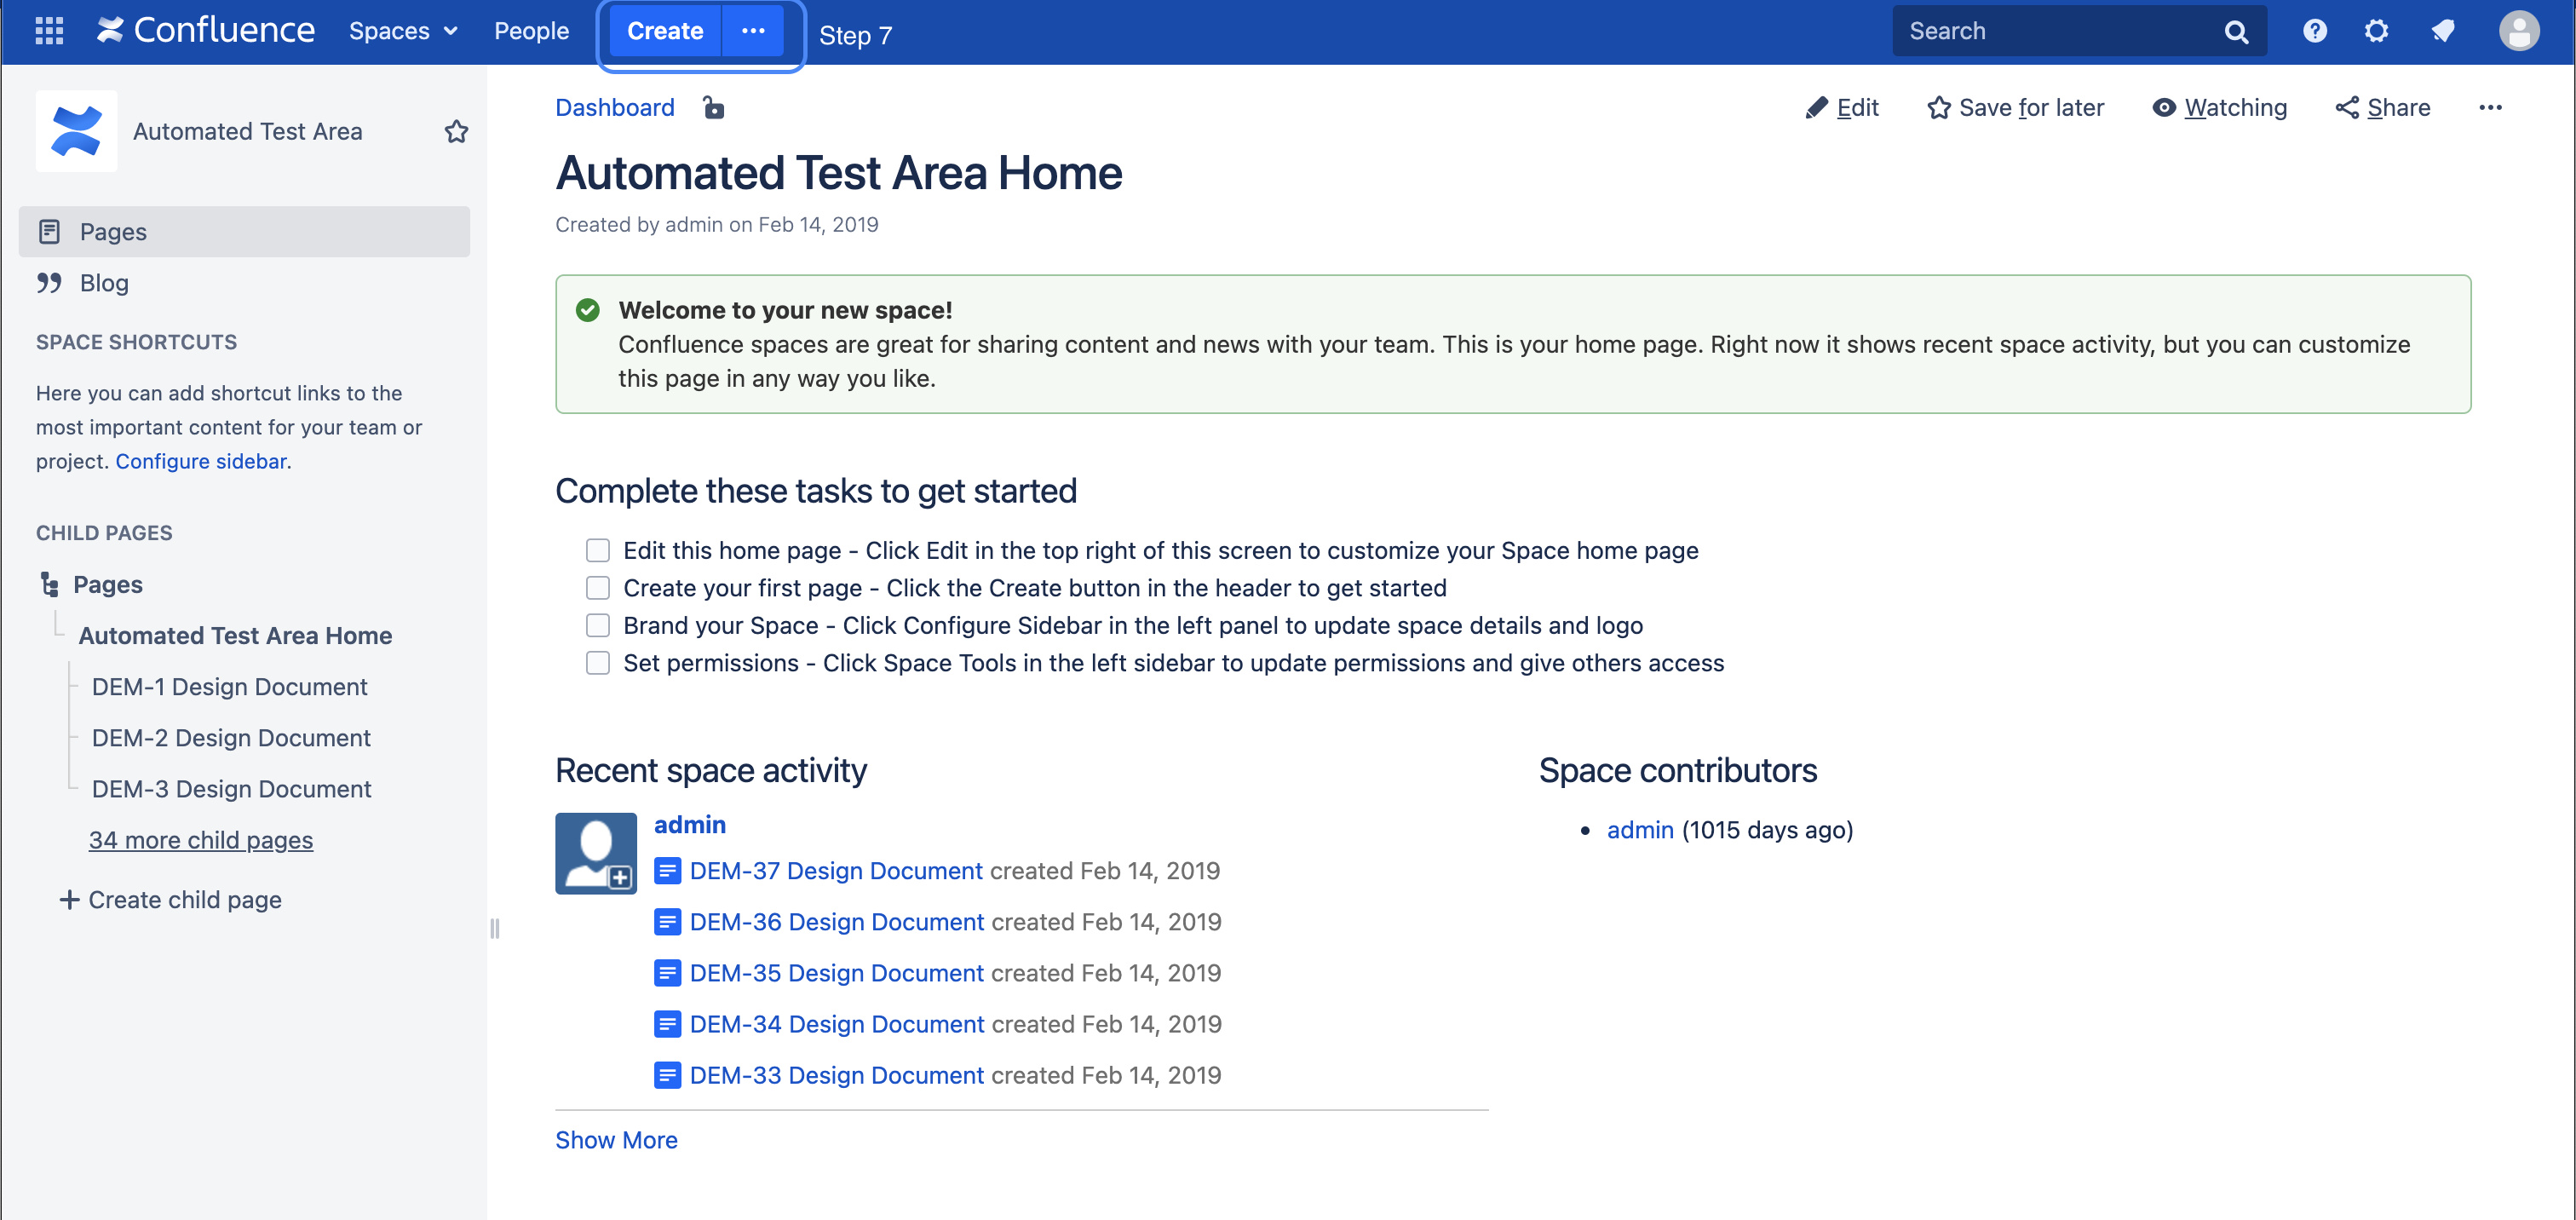This screenshot has height=1220, width=2576.
Task: Click the notifications icon in header
Action: (x=2443, y=31)
